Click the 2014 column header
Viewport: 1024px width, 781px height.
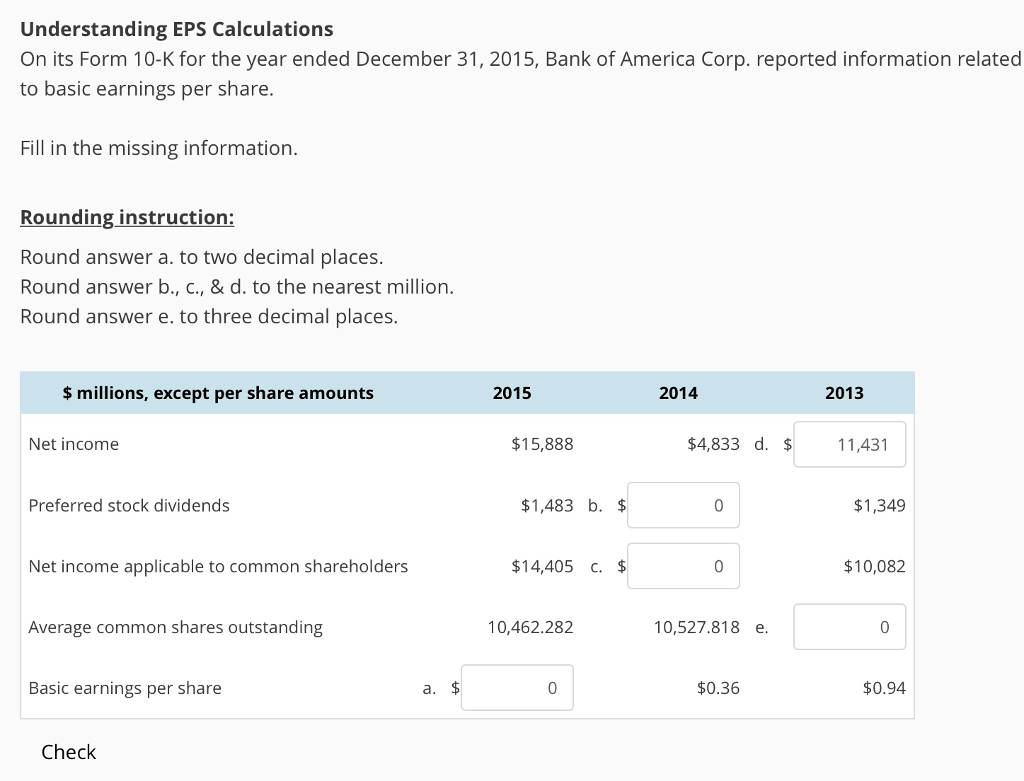[678, 392]
